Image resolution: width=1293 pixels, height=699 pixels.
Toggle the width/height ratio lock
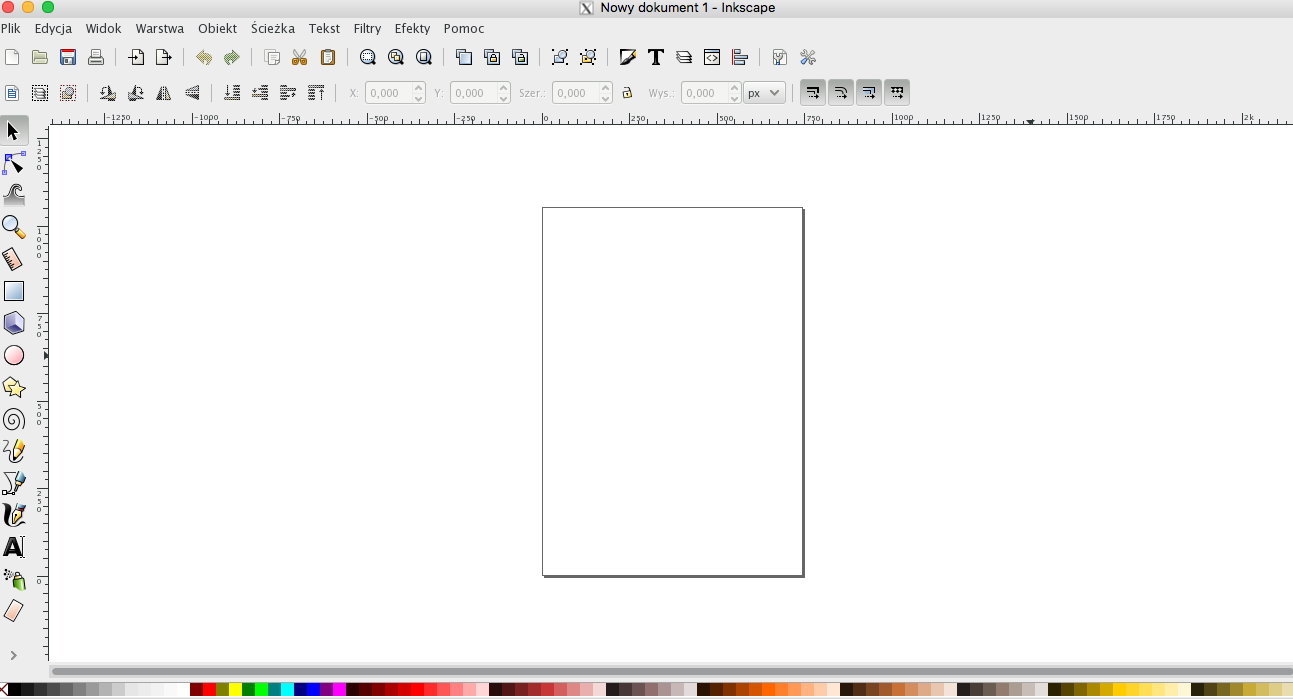tap(627, 93)
